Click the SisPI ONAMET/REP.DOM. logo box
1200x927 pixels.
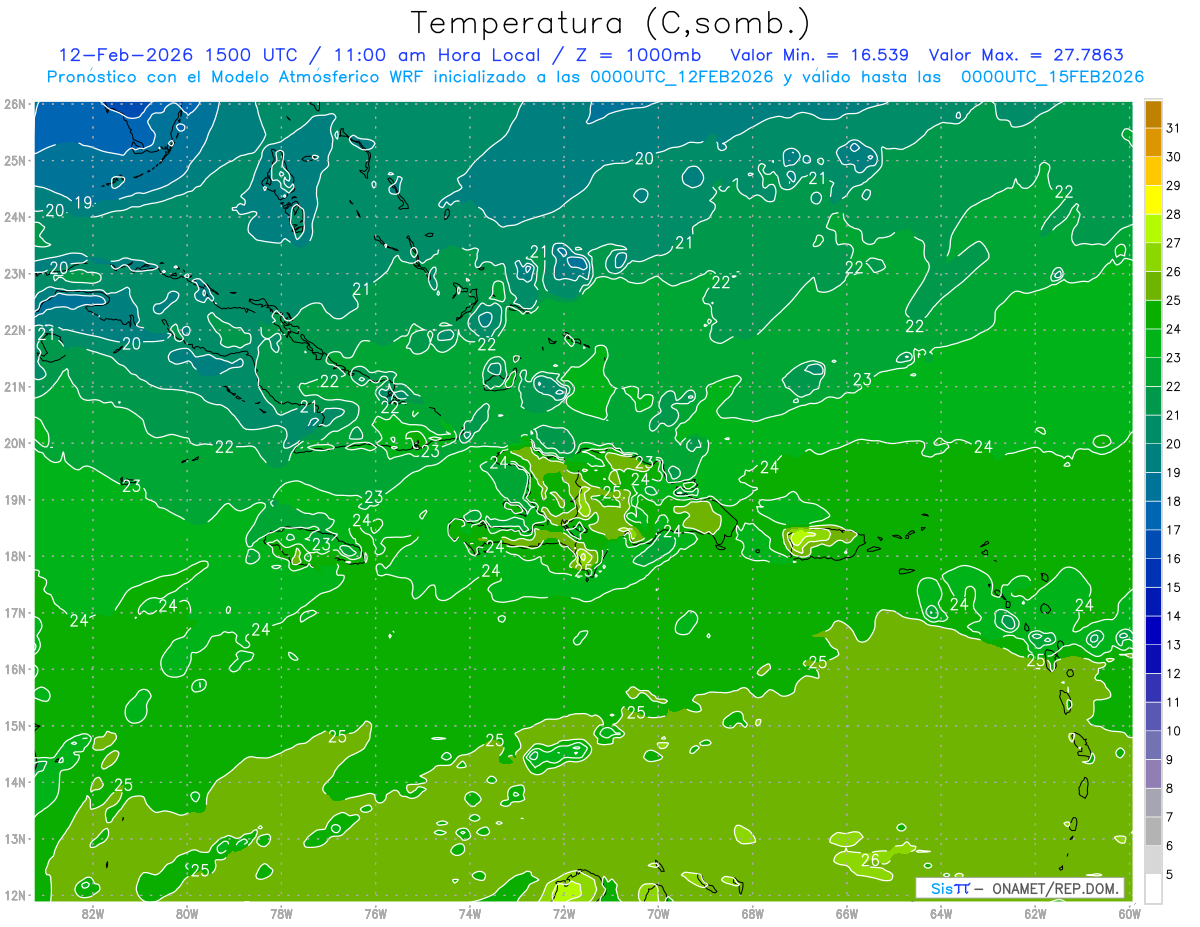point(1020,888)
